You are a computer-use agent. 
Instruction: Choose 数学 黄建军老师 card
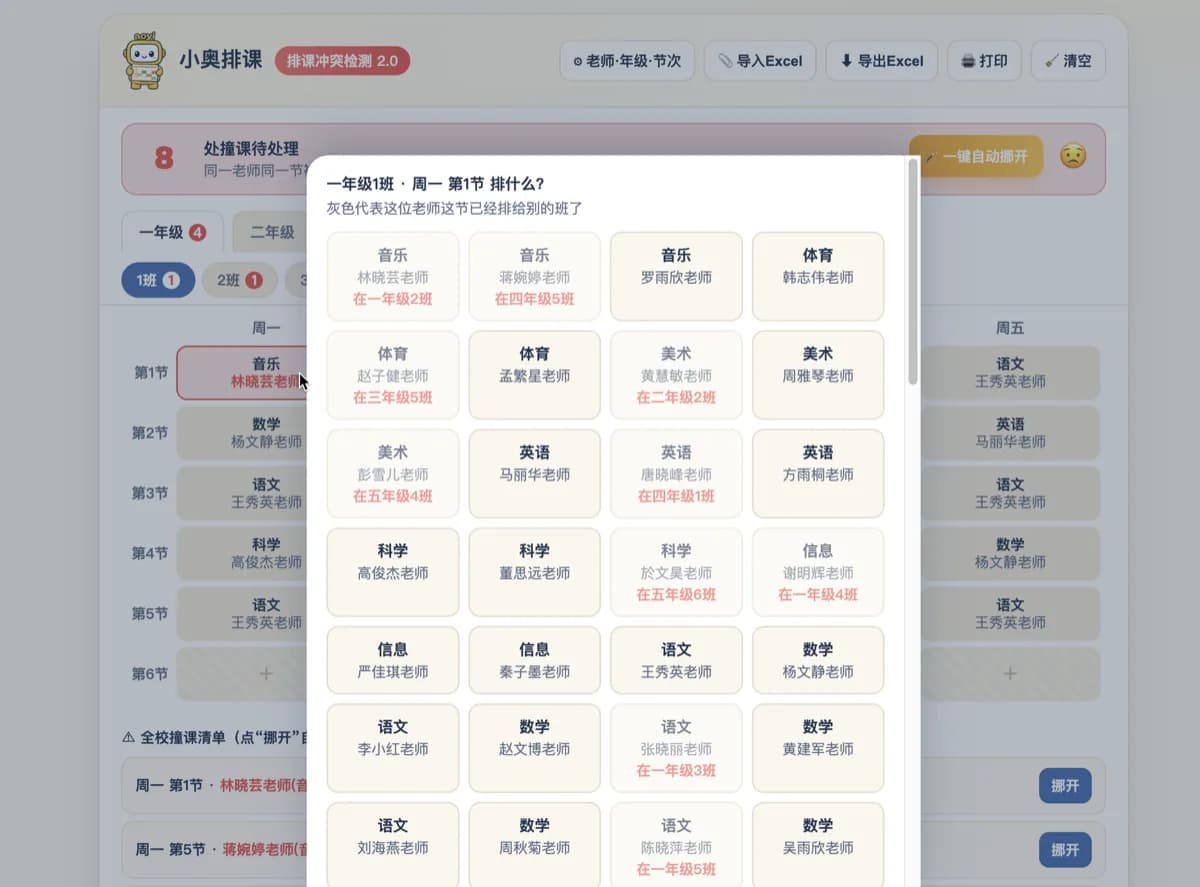[818, 748]
